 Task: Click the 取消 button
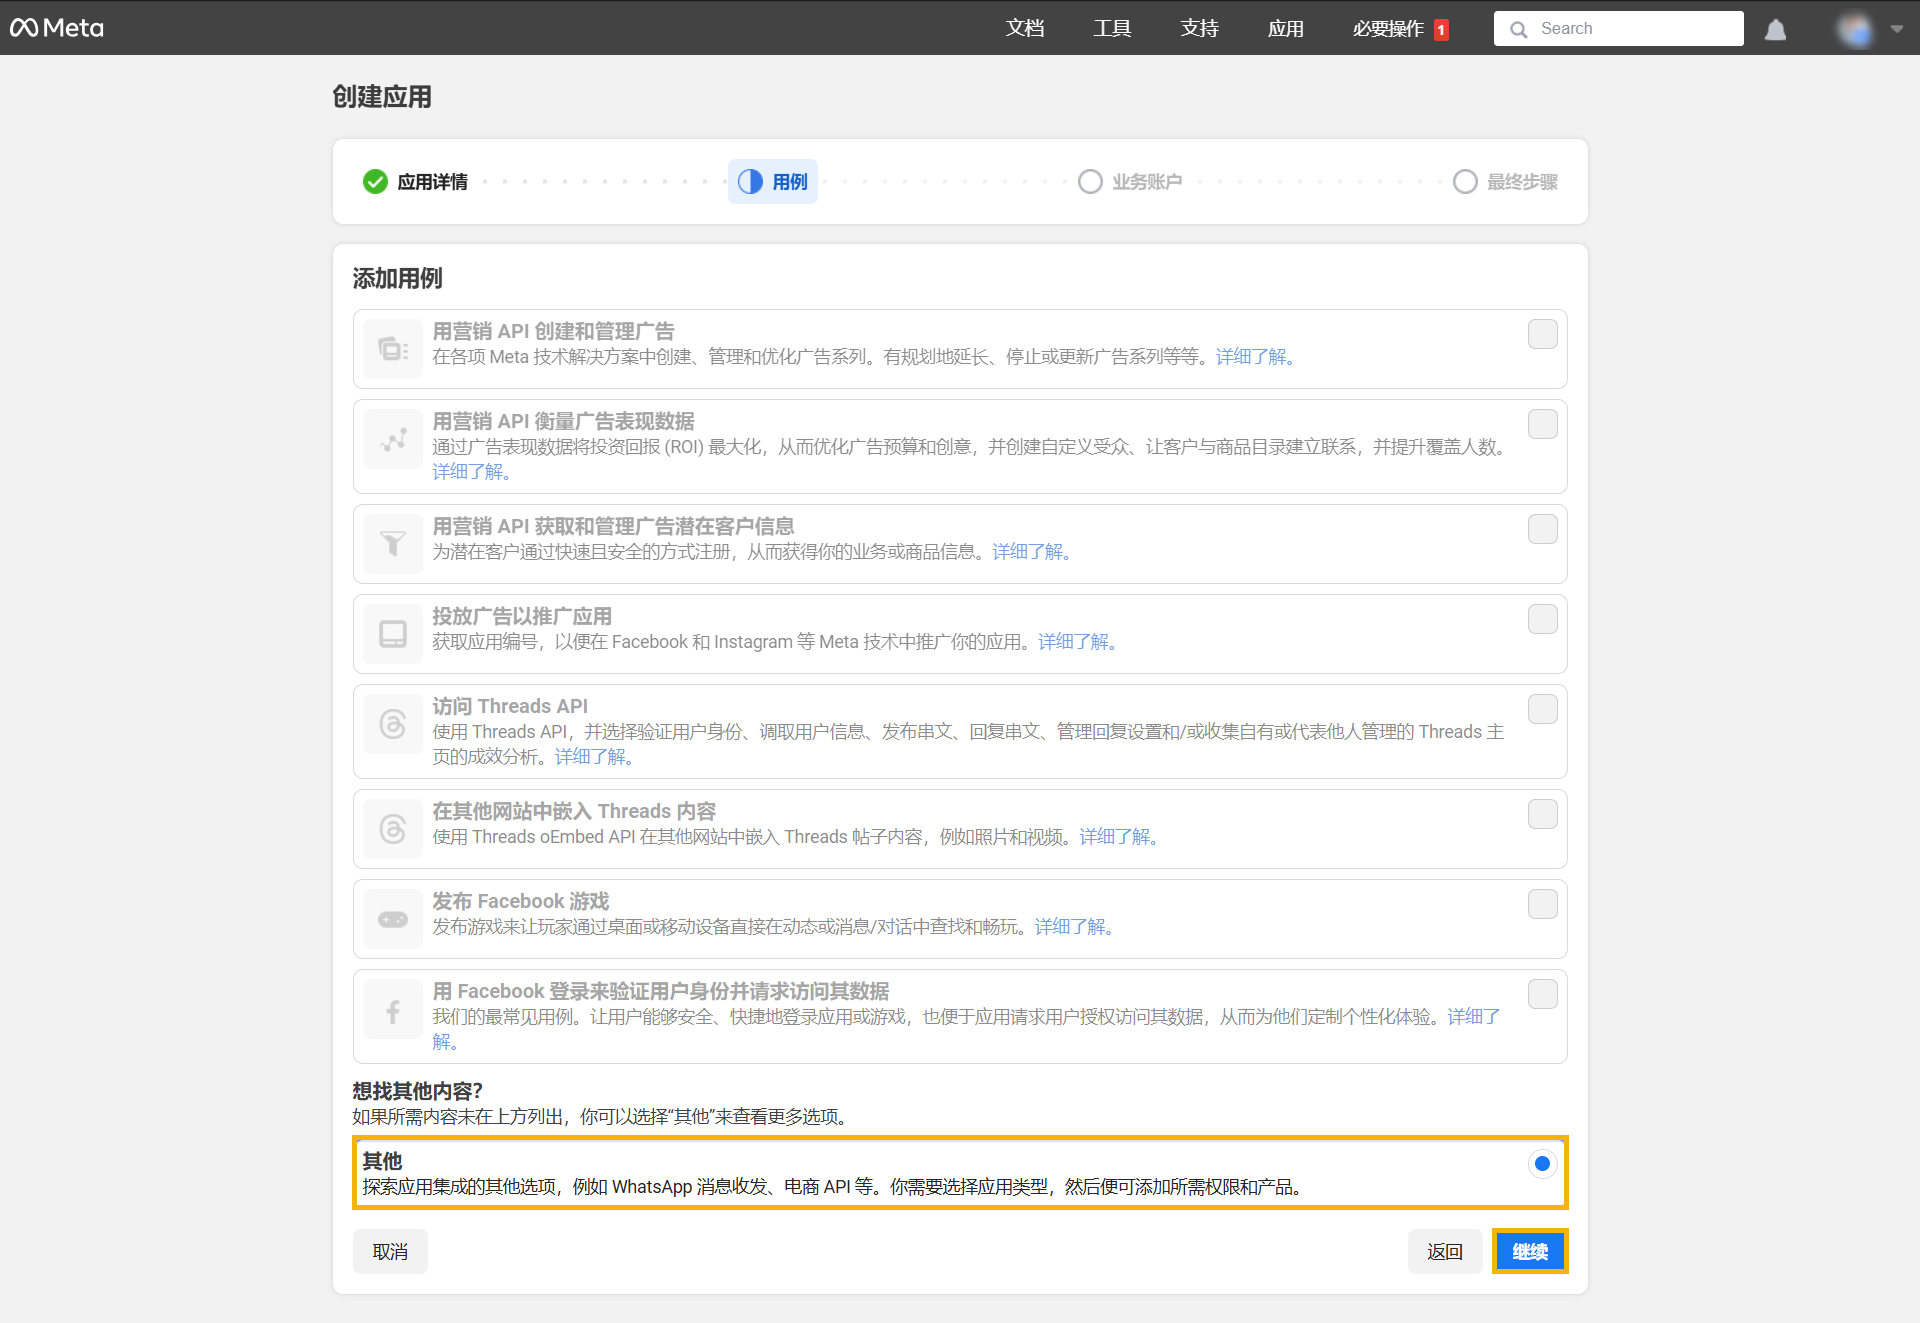pyautogui.click(x=390, y=1251)
